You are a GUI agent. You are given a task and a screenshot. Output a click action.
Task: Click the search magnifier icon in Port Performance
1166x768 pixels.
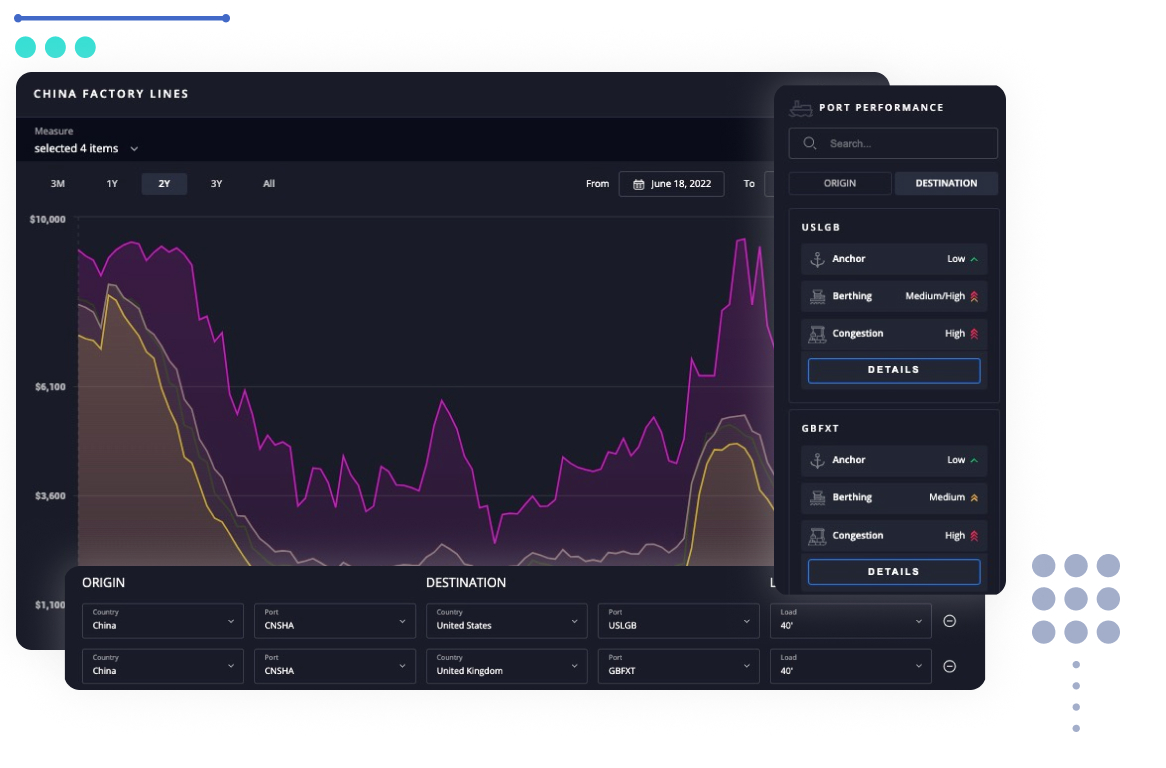[x=810, y=143]
